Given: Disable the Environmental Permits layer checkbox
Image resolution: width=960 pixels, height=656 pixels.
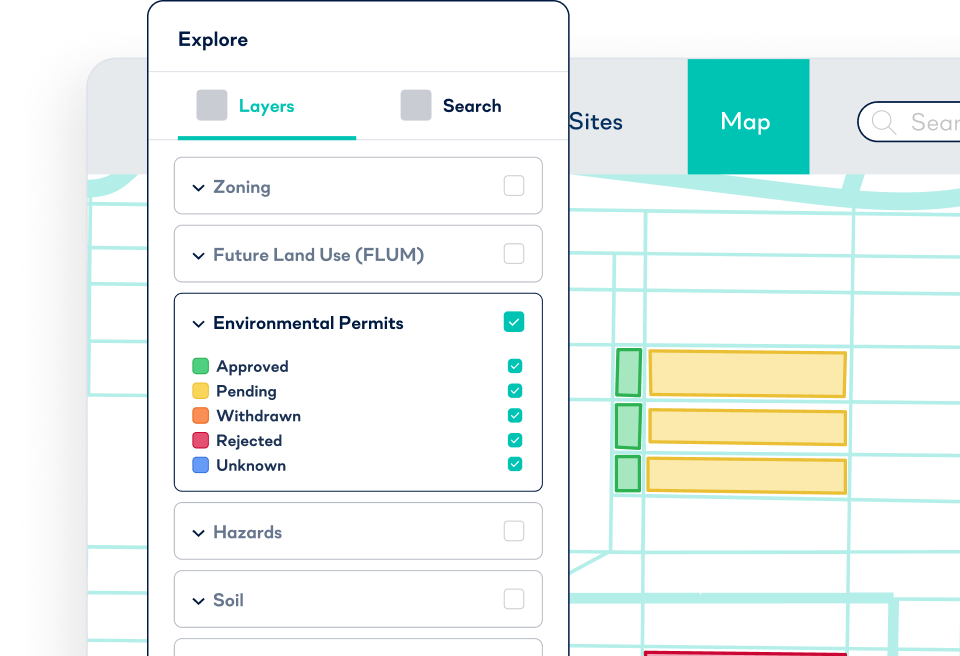Looking at the screenshot, I should [x=514, y=322].
